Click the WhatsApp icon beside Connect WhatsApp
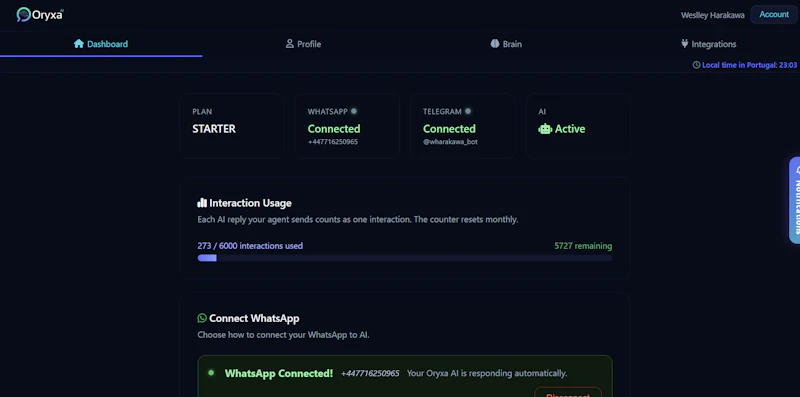 point(202,318)
